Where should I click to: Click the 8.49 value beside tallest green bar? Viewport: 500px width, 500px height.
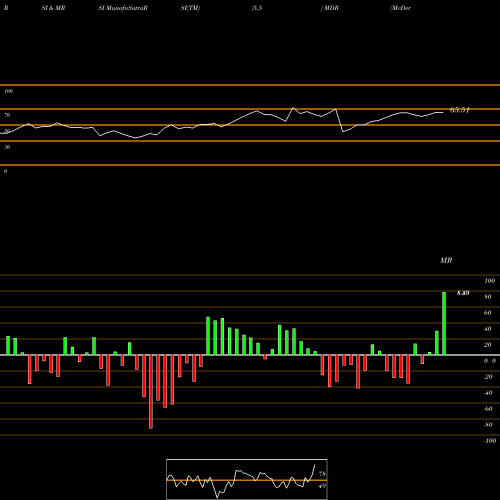coord(463,293)
